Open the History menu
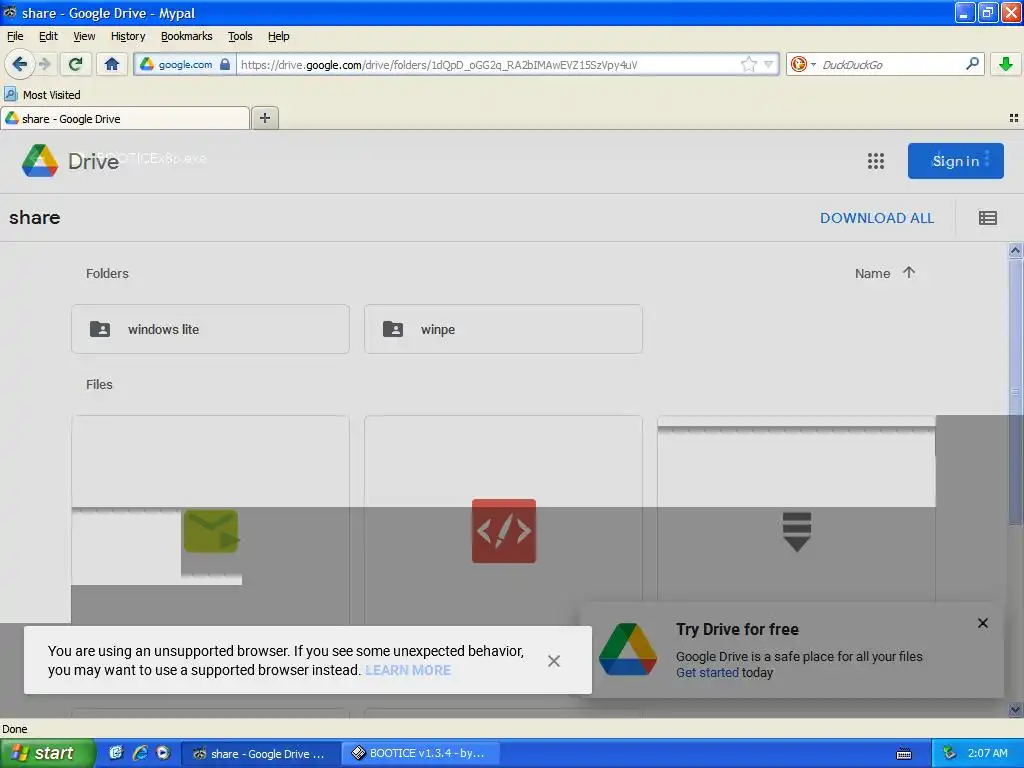The height and width of the screenshot is (768, 1024). click(x=128, y=36)
